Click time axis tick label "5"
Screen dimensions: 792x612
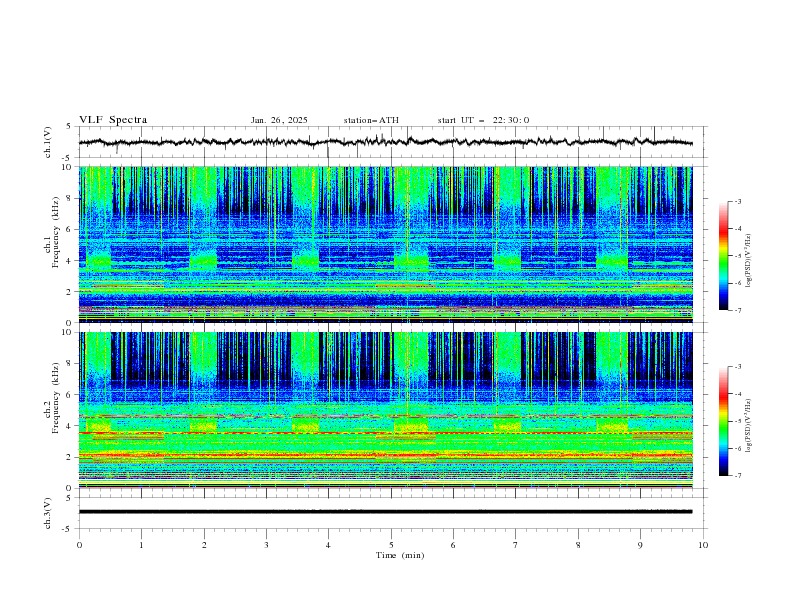[391, 545]
